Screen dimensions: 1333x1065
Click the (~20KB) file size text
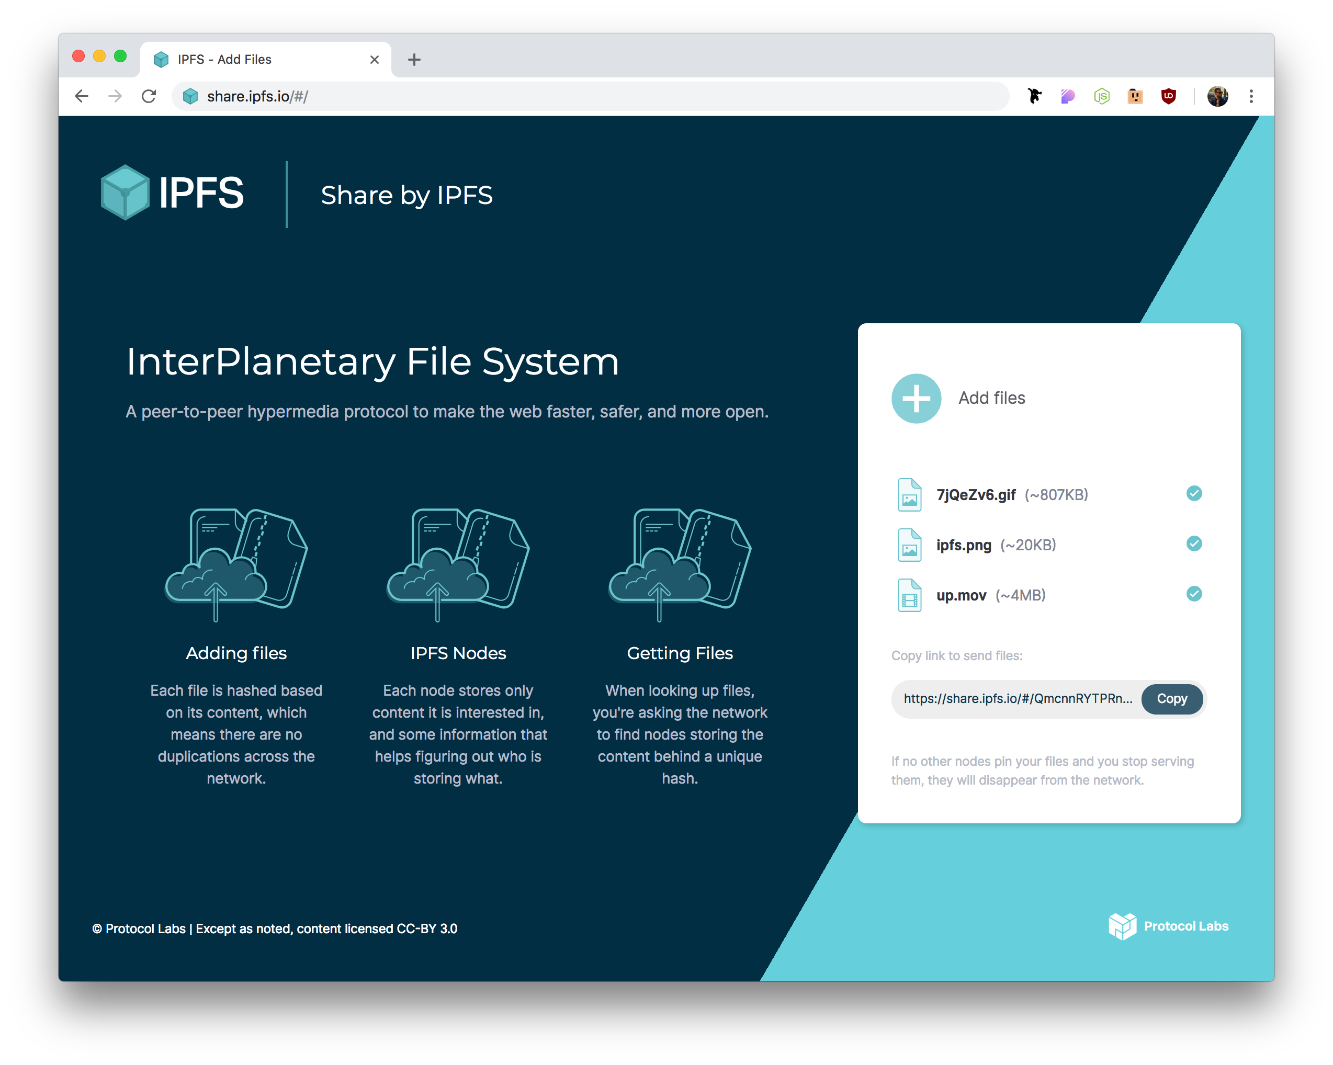click(1028, 545)
